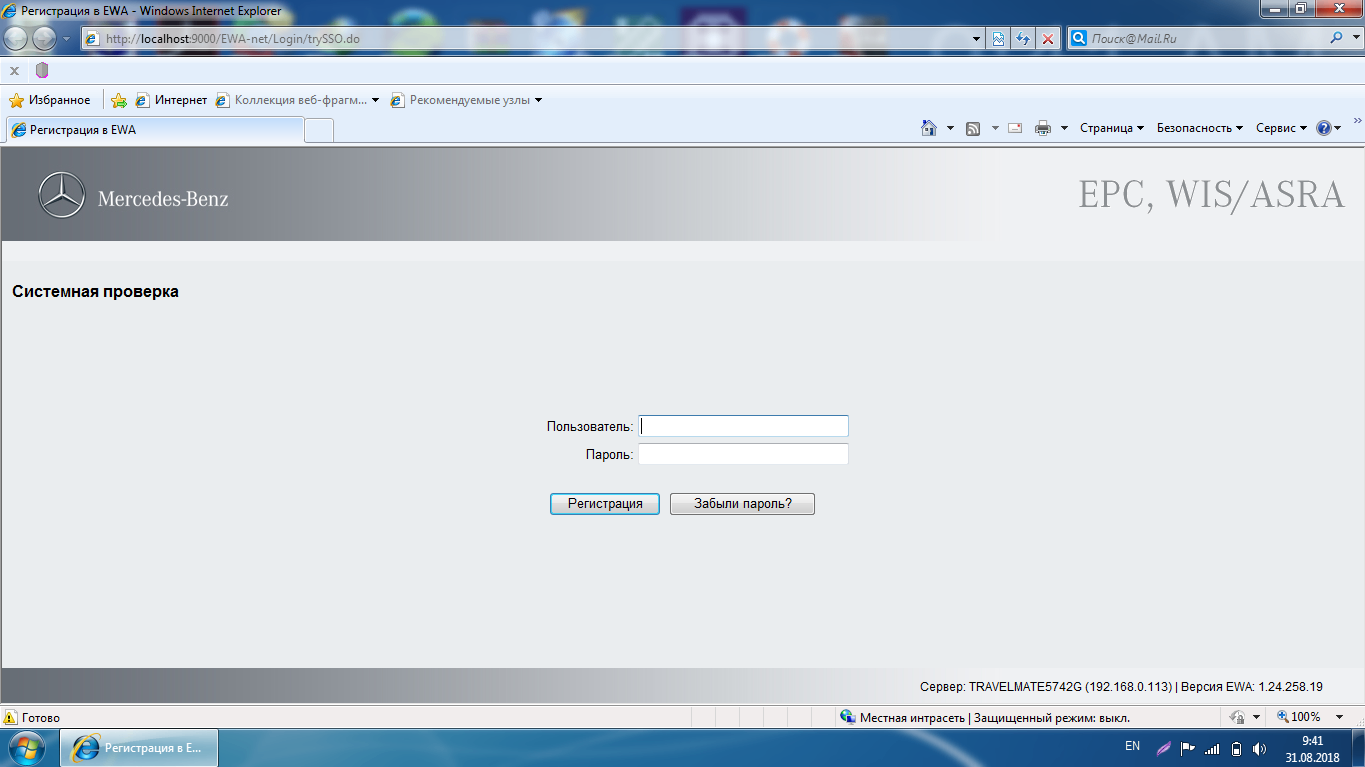Click the purple feather tray icon
The image size is (1365, 767).
click(x=1164, y=748)
